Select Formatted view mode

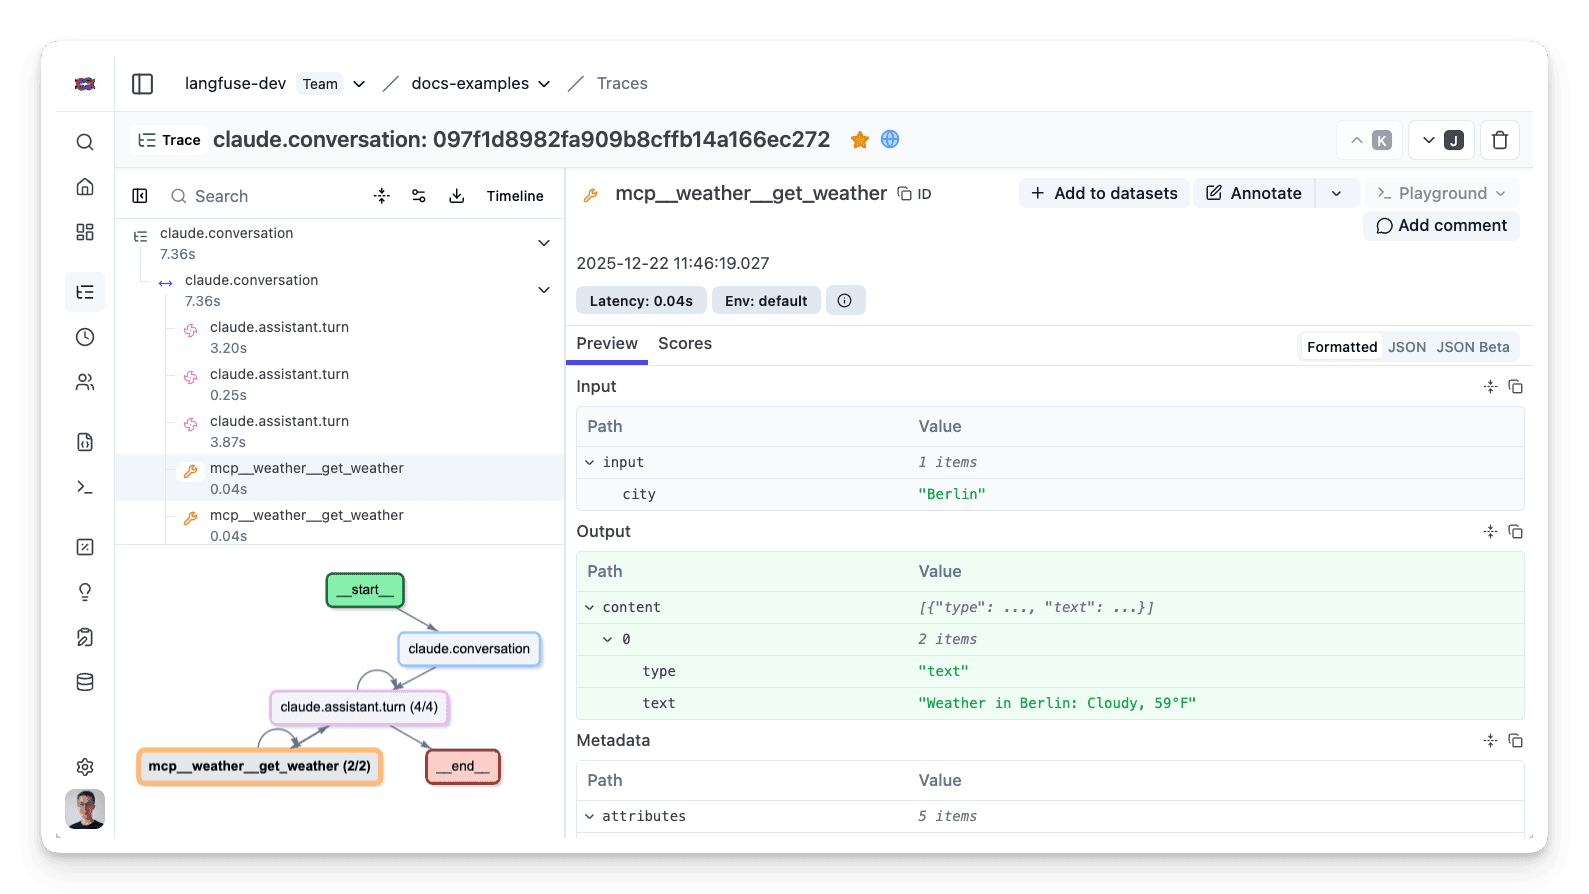1342,347
